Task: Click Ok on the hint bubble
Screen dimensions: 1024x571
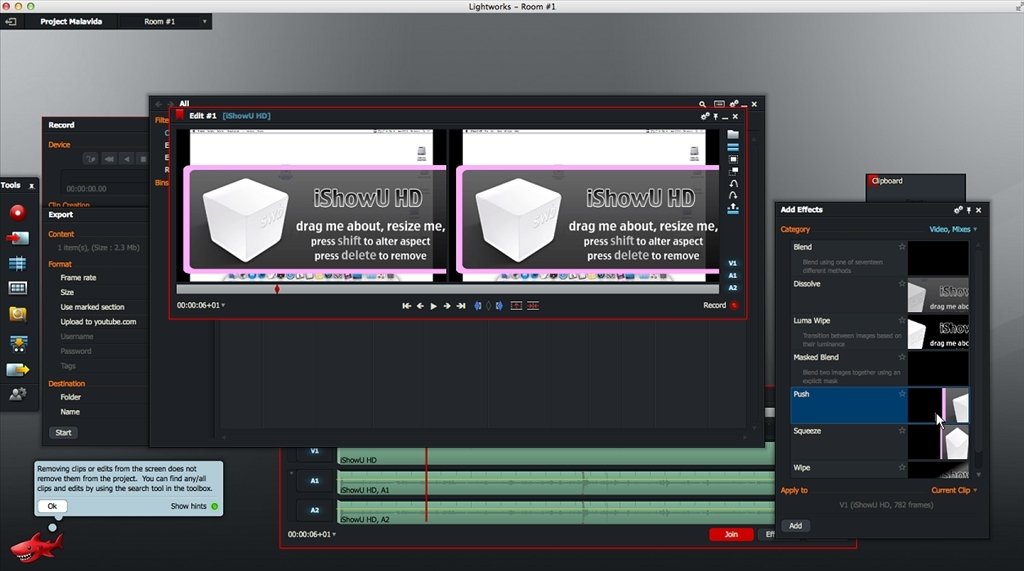Action: [x=52, y=506]
